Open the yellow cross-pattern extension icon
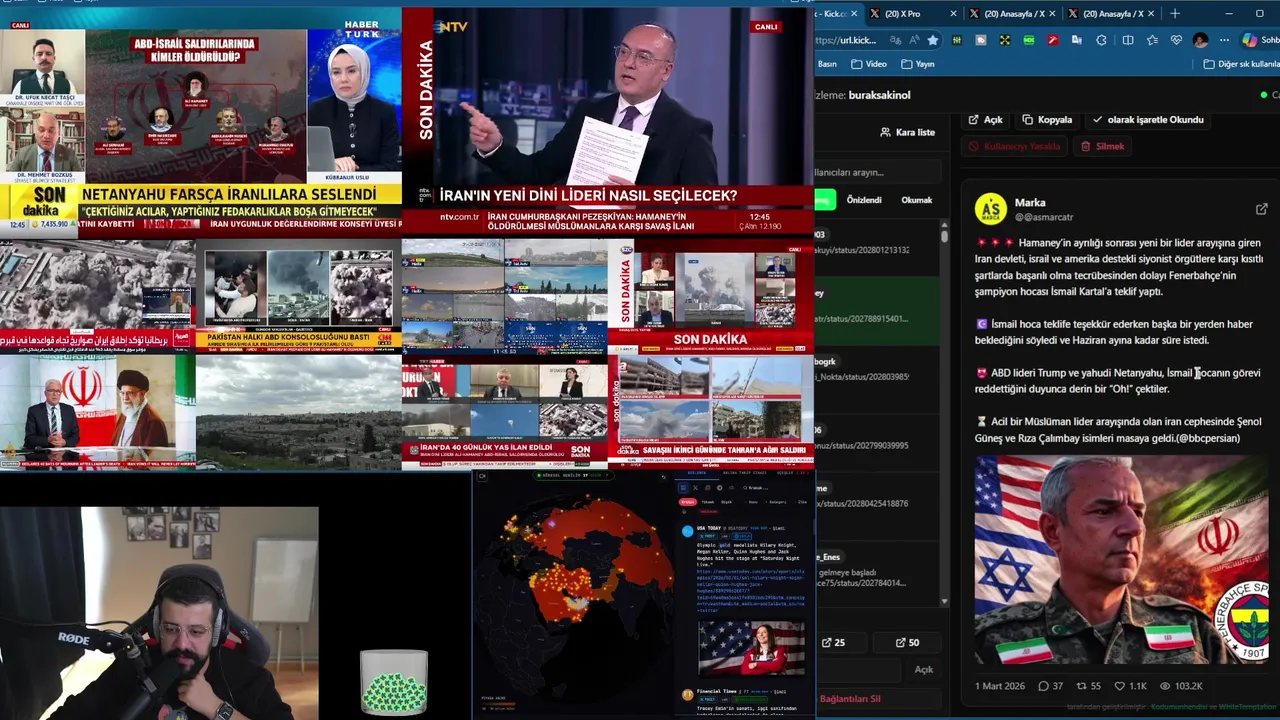The width and height of the screenshot is (1280, 720). [x=1005, y=40]
